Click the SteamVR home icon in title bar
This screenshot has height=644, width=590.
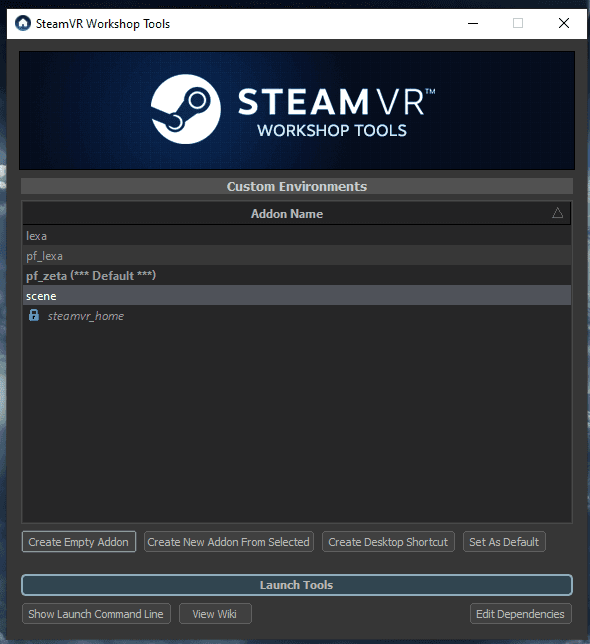coord(23,23)
